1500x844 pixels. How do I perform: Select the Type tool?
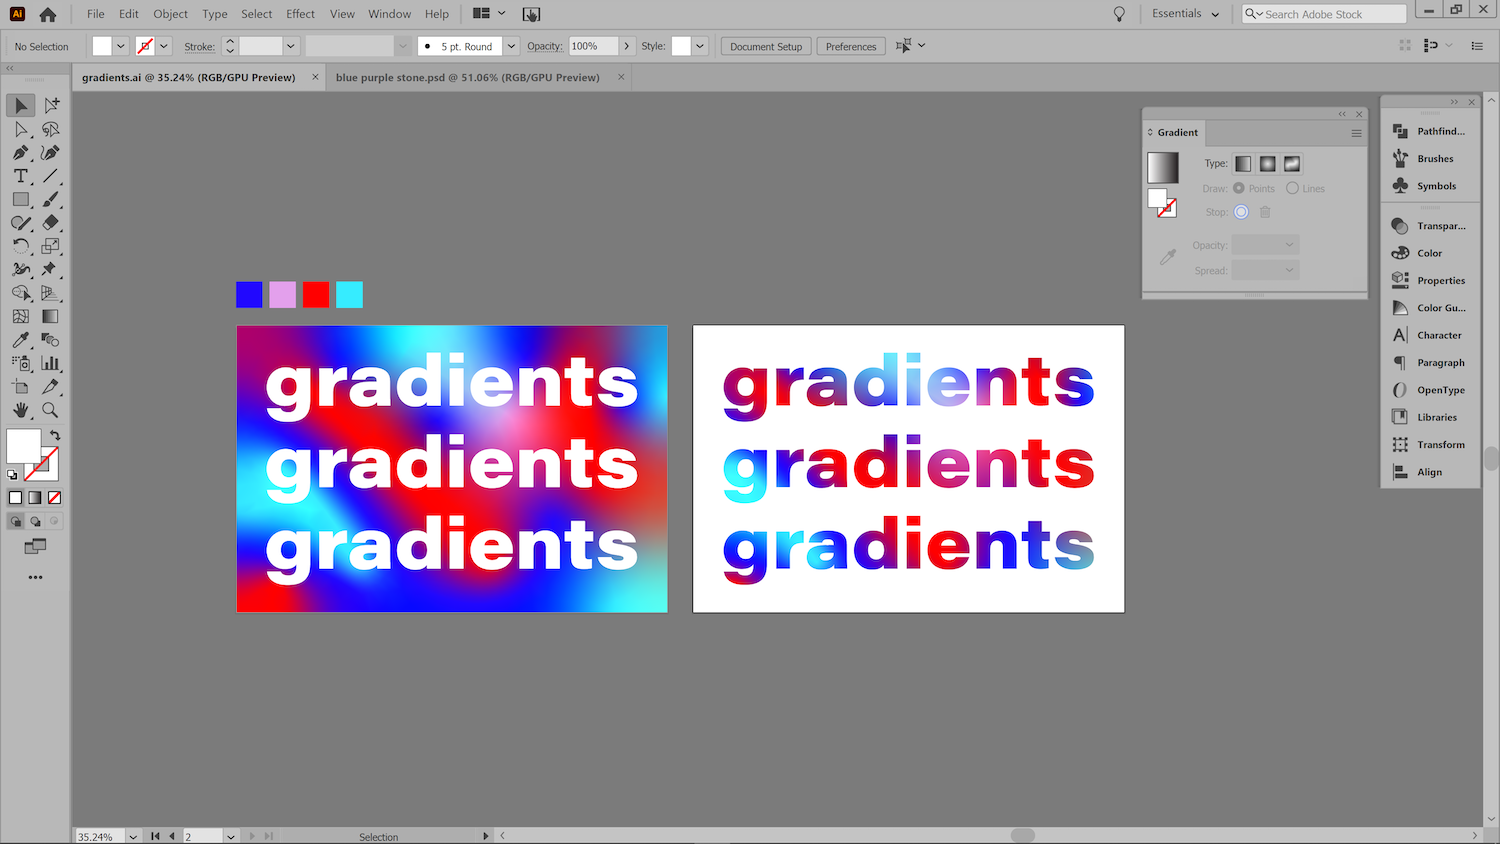pyautogui.click(x=21, y=176)
